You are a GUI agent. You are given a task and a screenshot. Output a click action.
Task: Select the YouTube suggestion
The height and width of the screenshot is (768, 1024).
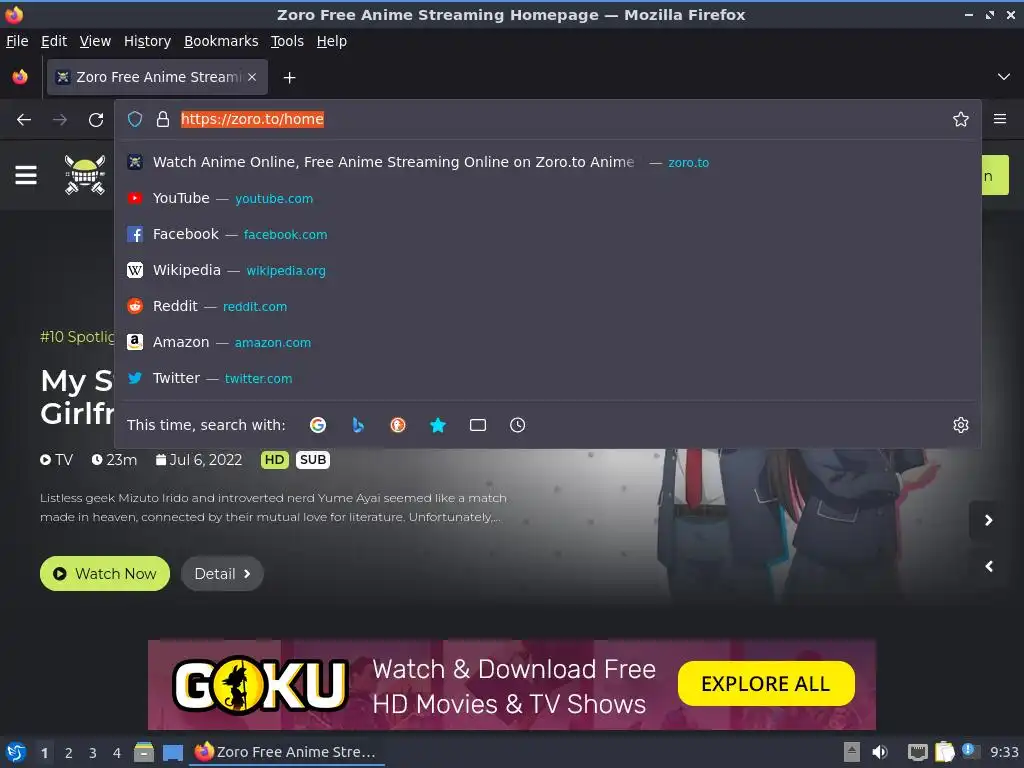click(x=548, y=198)
